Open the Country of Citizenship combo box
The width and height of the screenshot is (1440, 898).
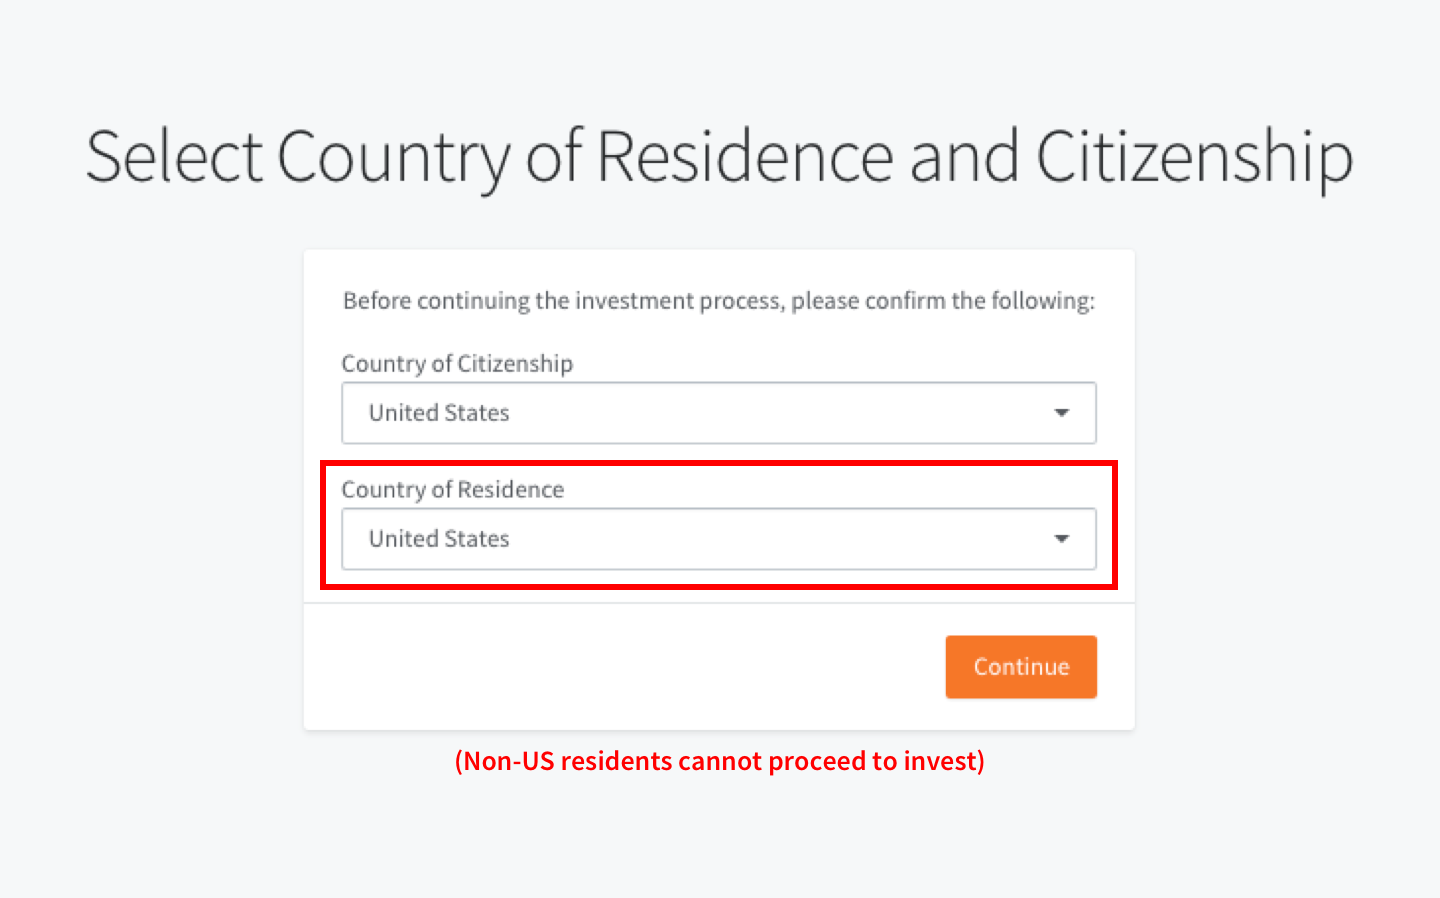coord(718,413)
